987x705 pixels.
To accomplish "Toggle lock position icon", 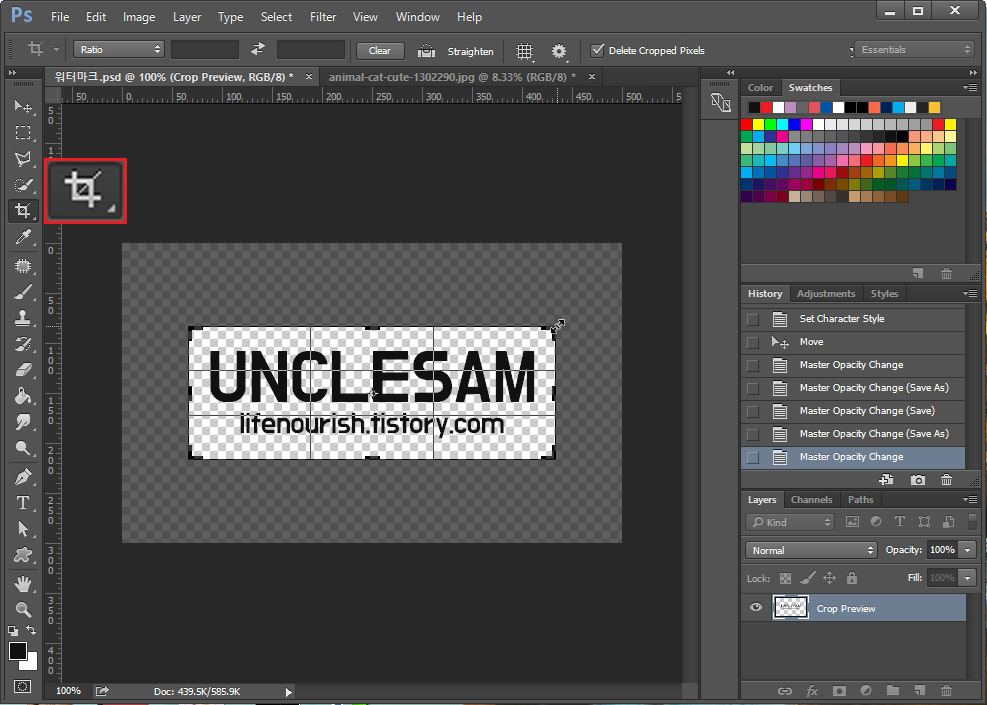I will [x=830, y=578].
